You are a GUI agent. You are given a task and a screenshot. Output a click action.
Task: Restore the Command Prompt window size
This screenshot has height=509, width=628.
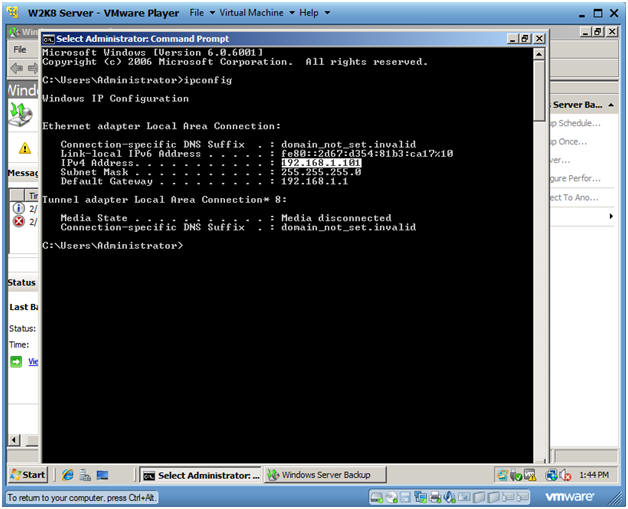pyautogui.click(x=525, y=38)
